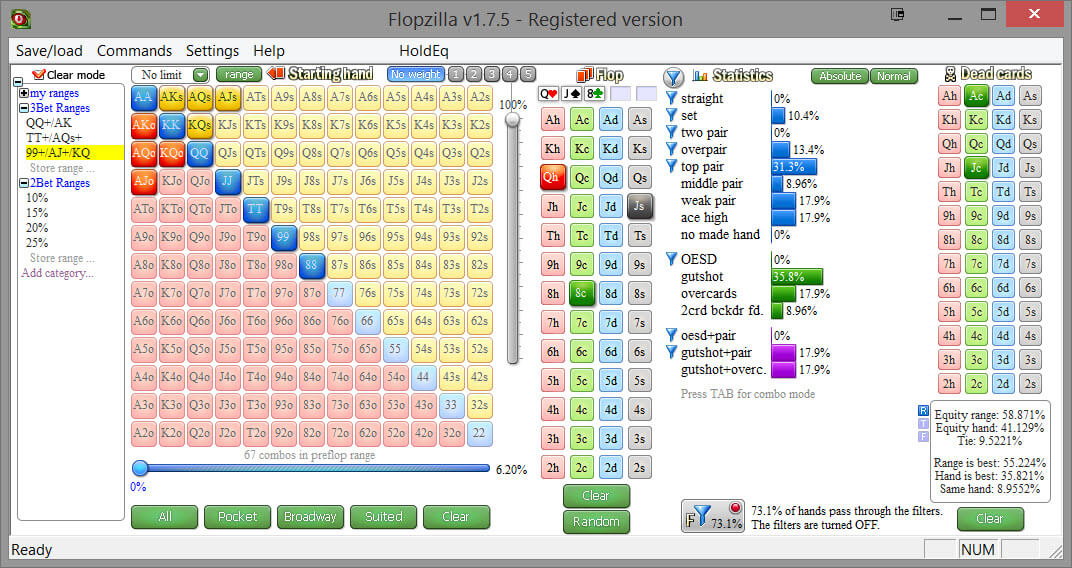Toggle the No weight button
Viewport: 1072px width, 568px height.
416,75
